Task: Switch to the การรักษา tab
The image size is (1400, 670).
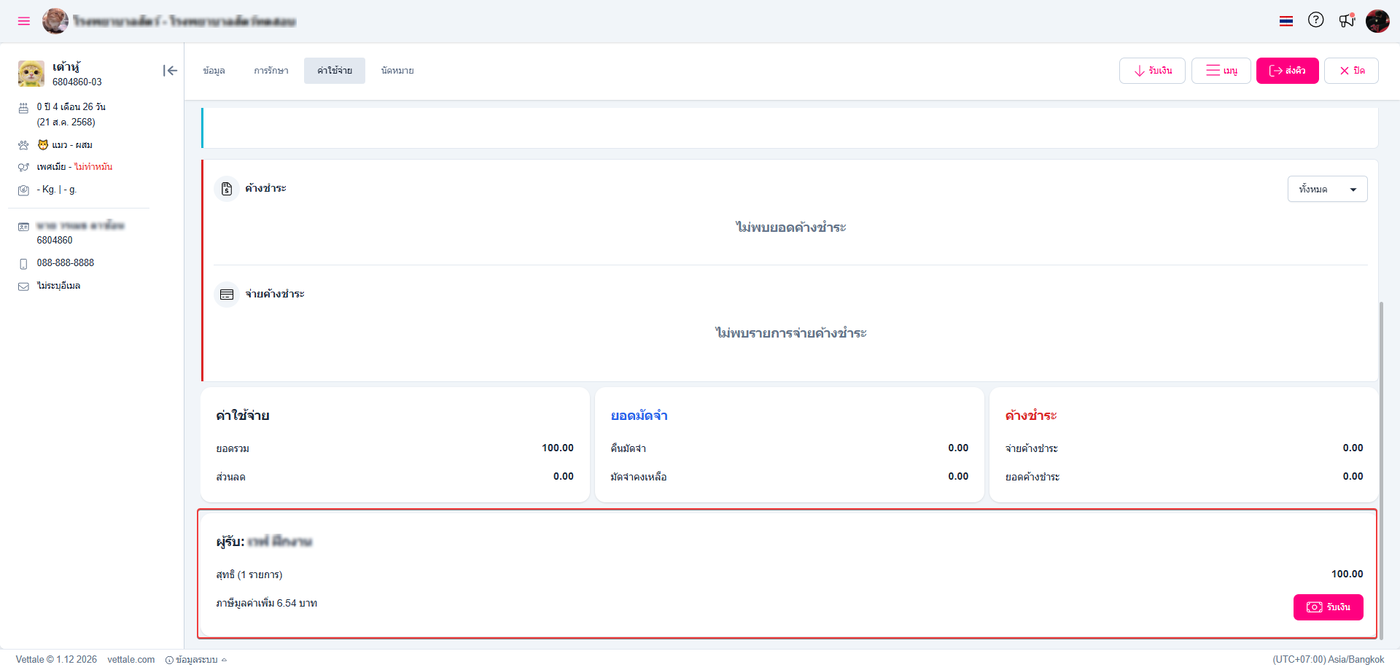Action: point(271,71)
